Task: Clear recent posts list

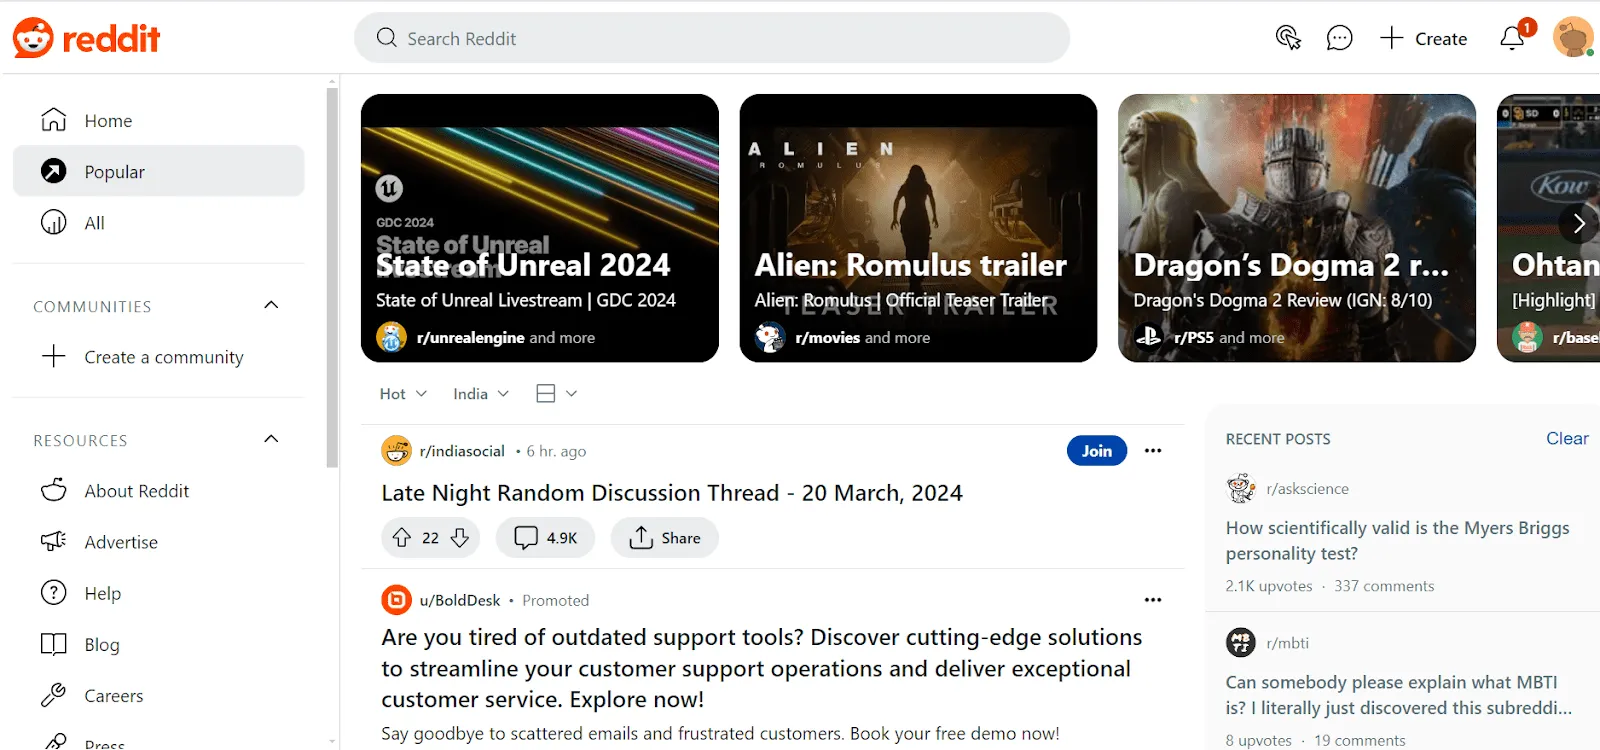Action: (x=1567, y=438)
